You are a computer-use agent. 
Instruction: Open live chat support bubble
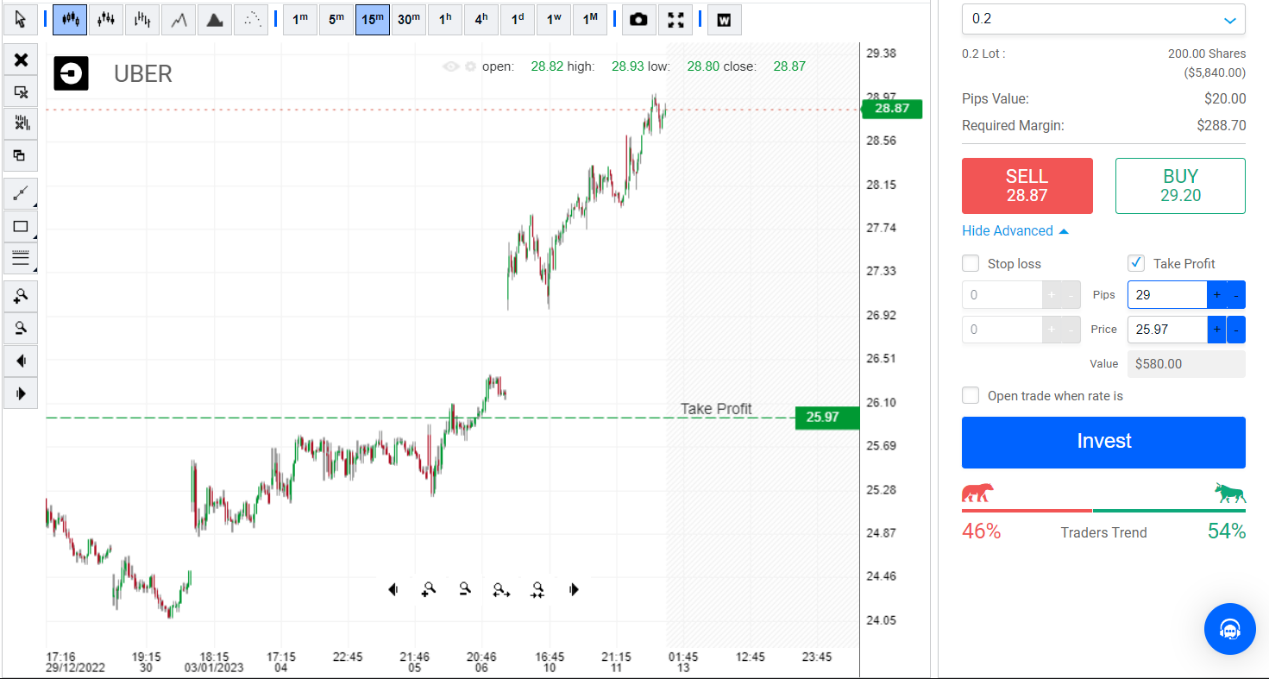(x=1230, y=629)
